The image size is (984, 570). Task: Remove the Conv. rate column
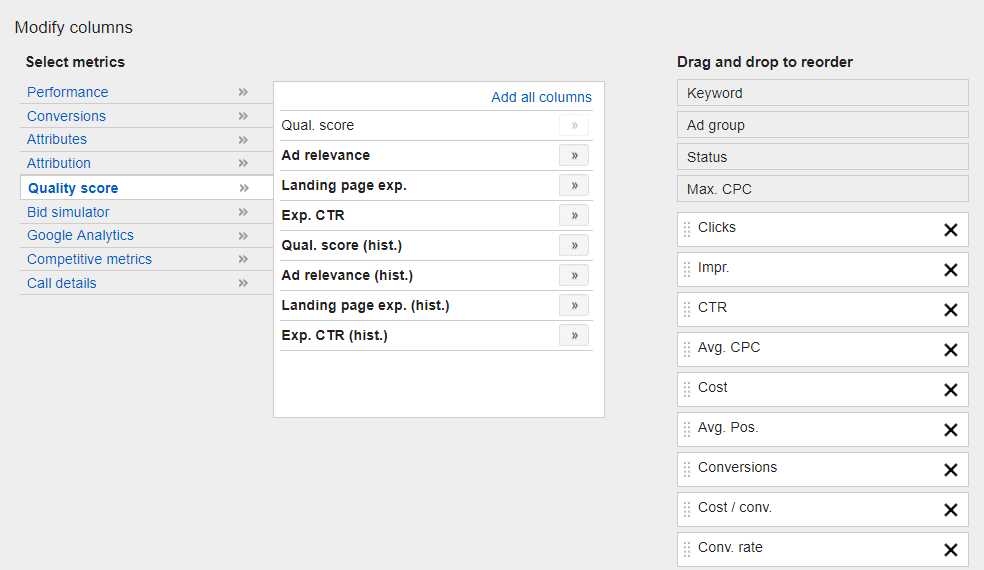(x=951, y=550)
